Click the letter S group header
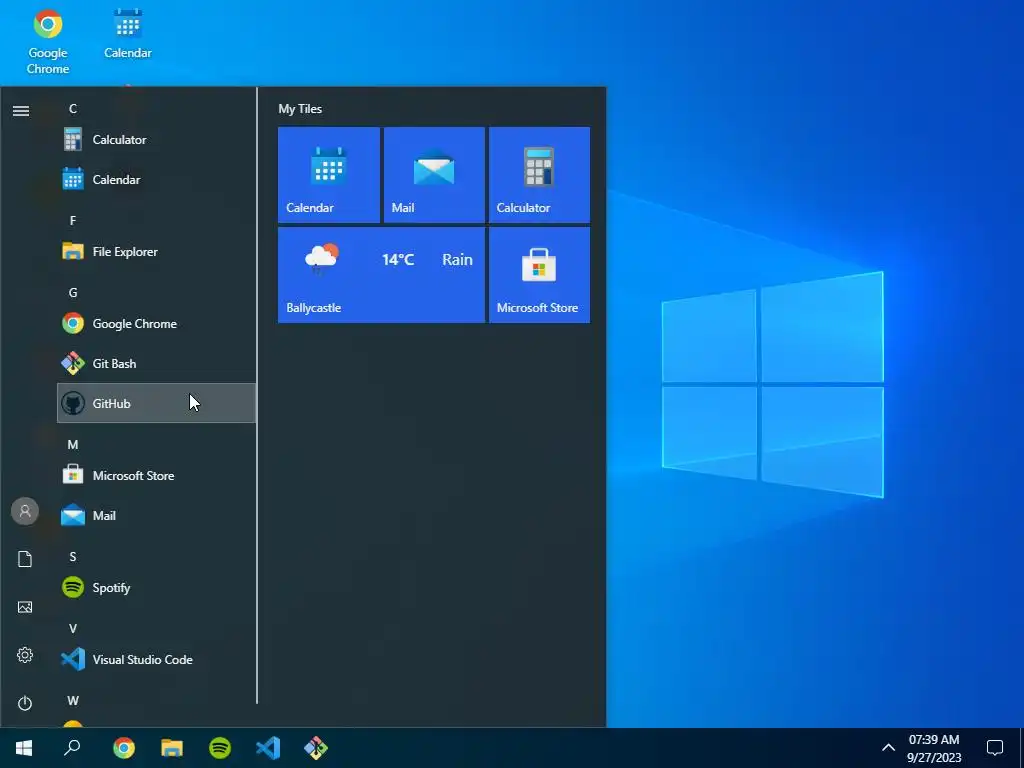1024x768 pixels. pyautogui.click(x=73, y=557)
